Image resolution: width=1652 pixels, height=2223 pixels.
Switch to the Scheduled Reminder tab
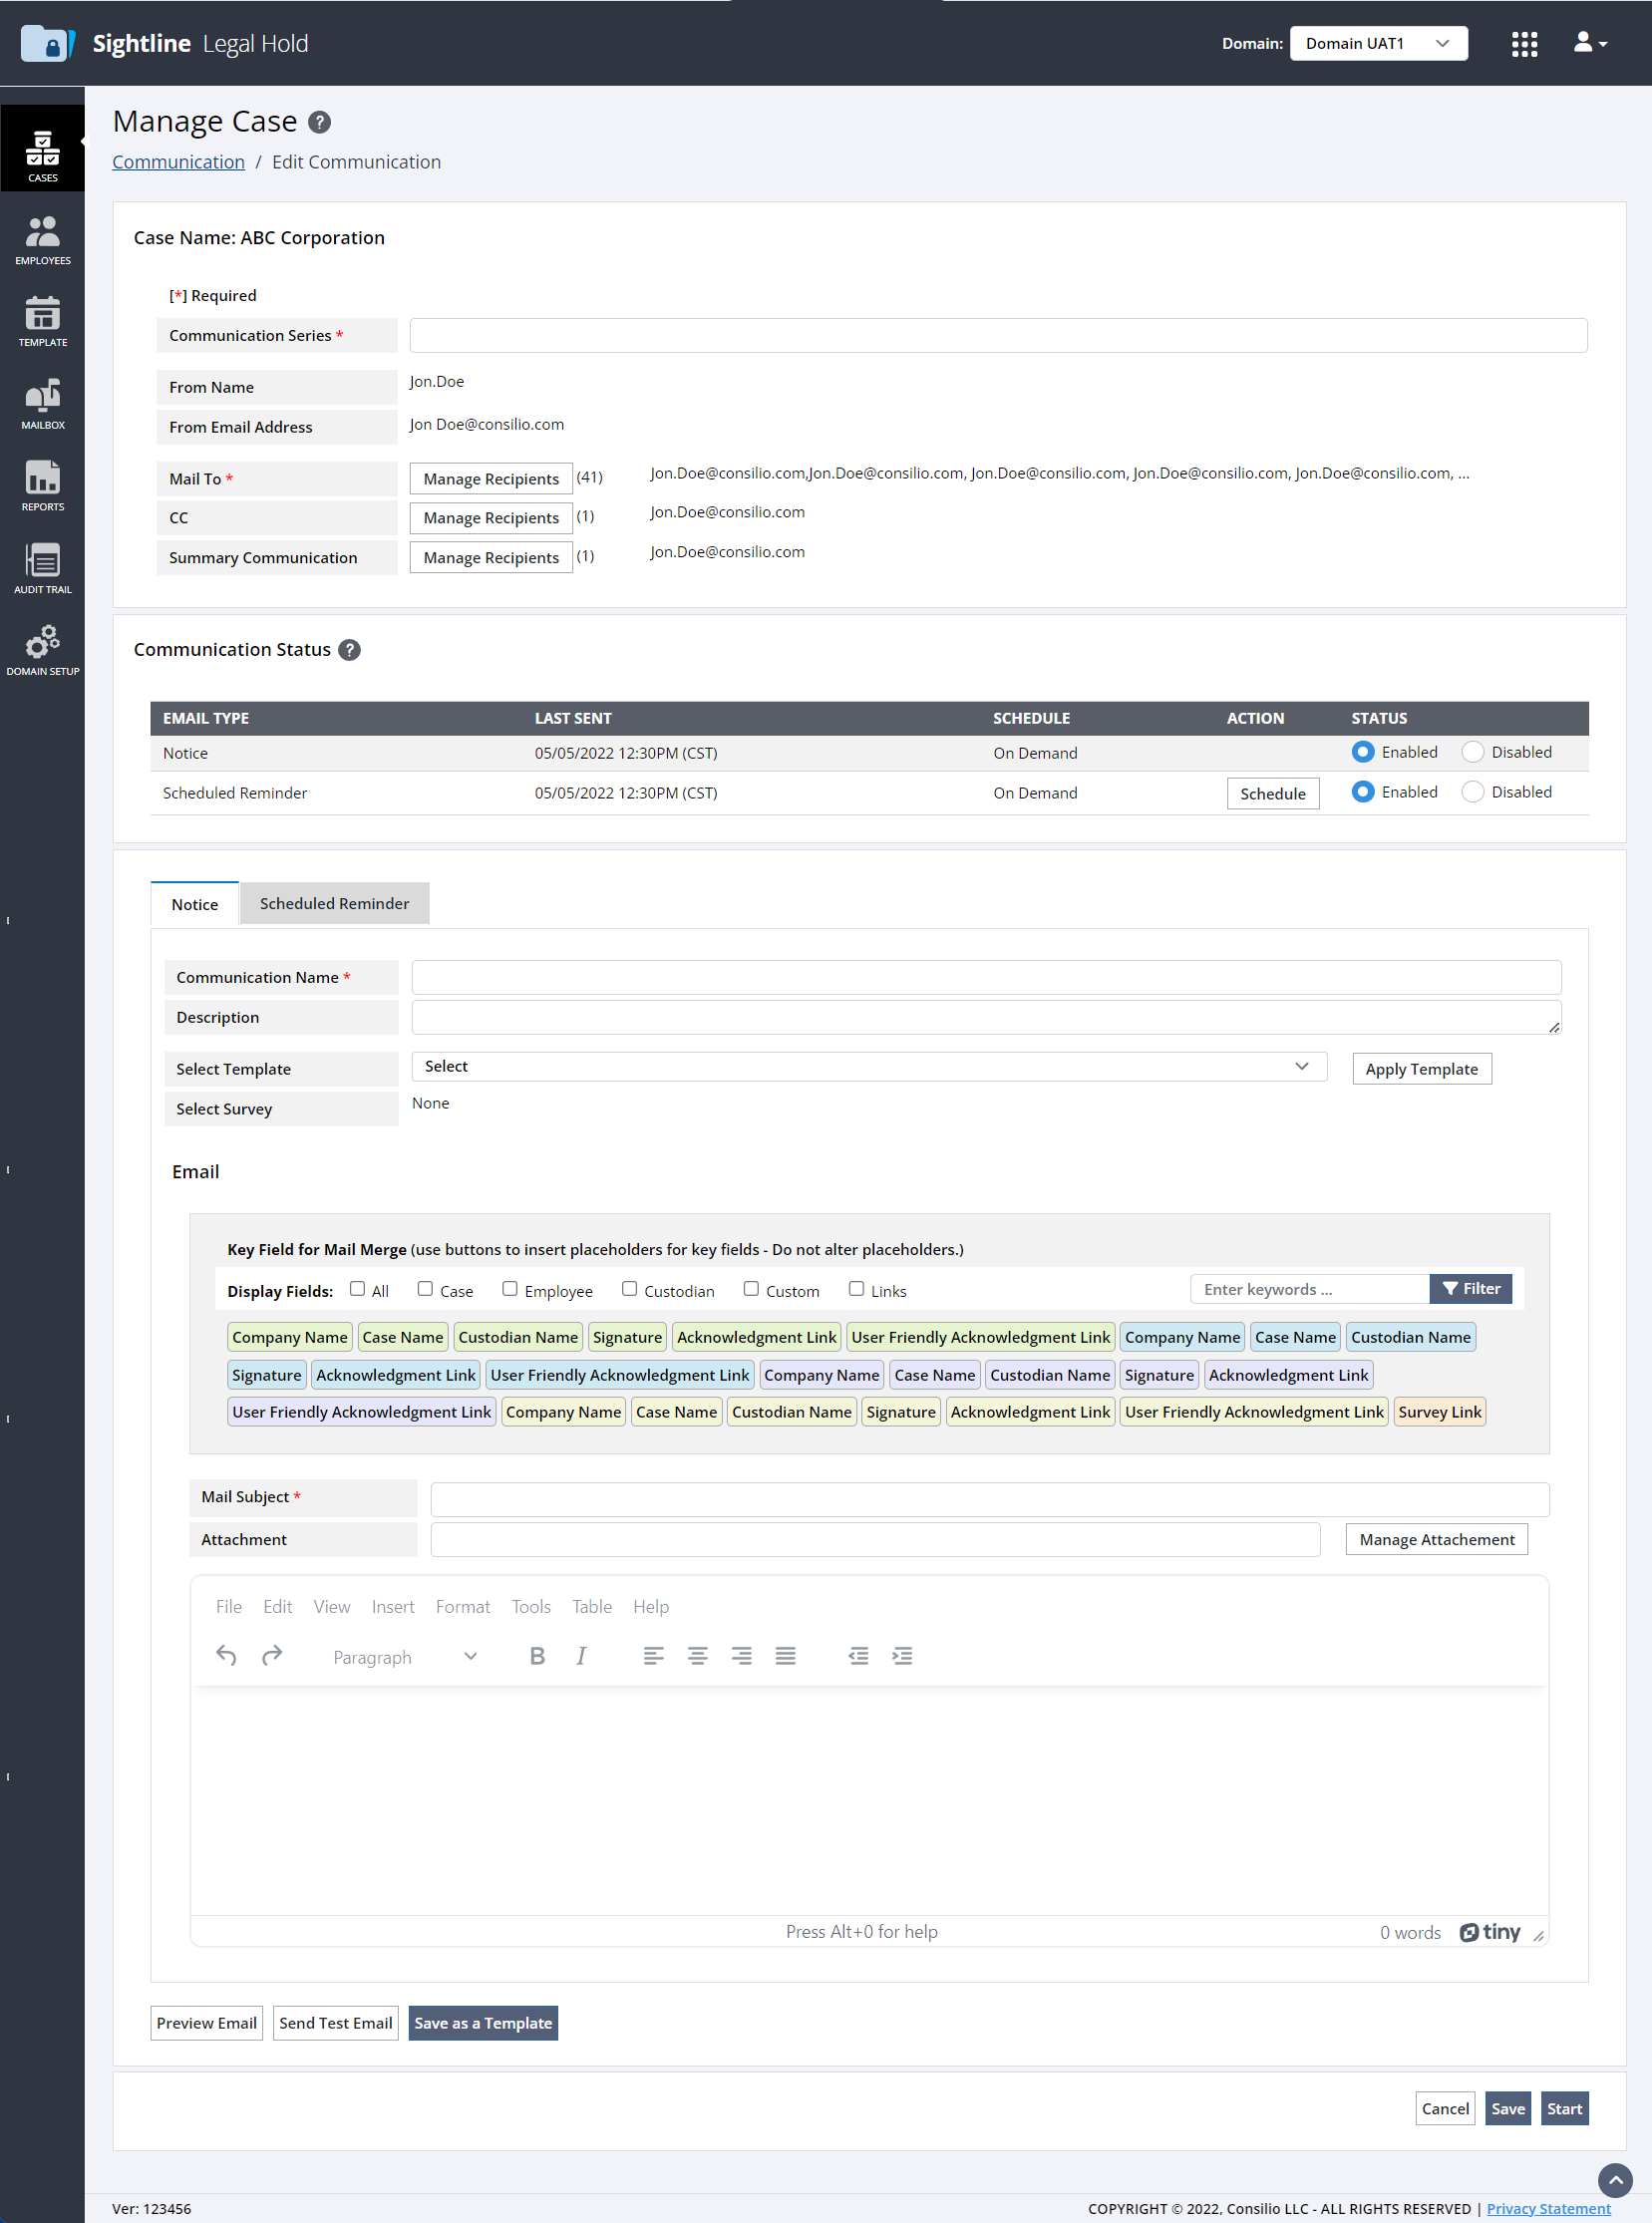point(334,903)
